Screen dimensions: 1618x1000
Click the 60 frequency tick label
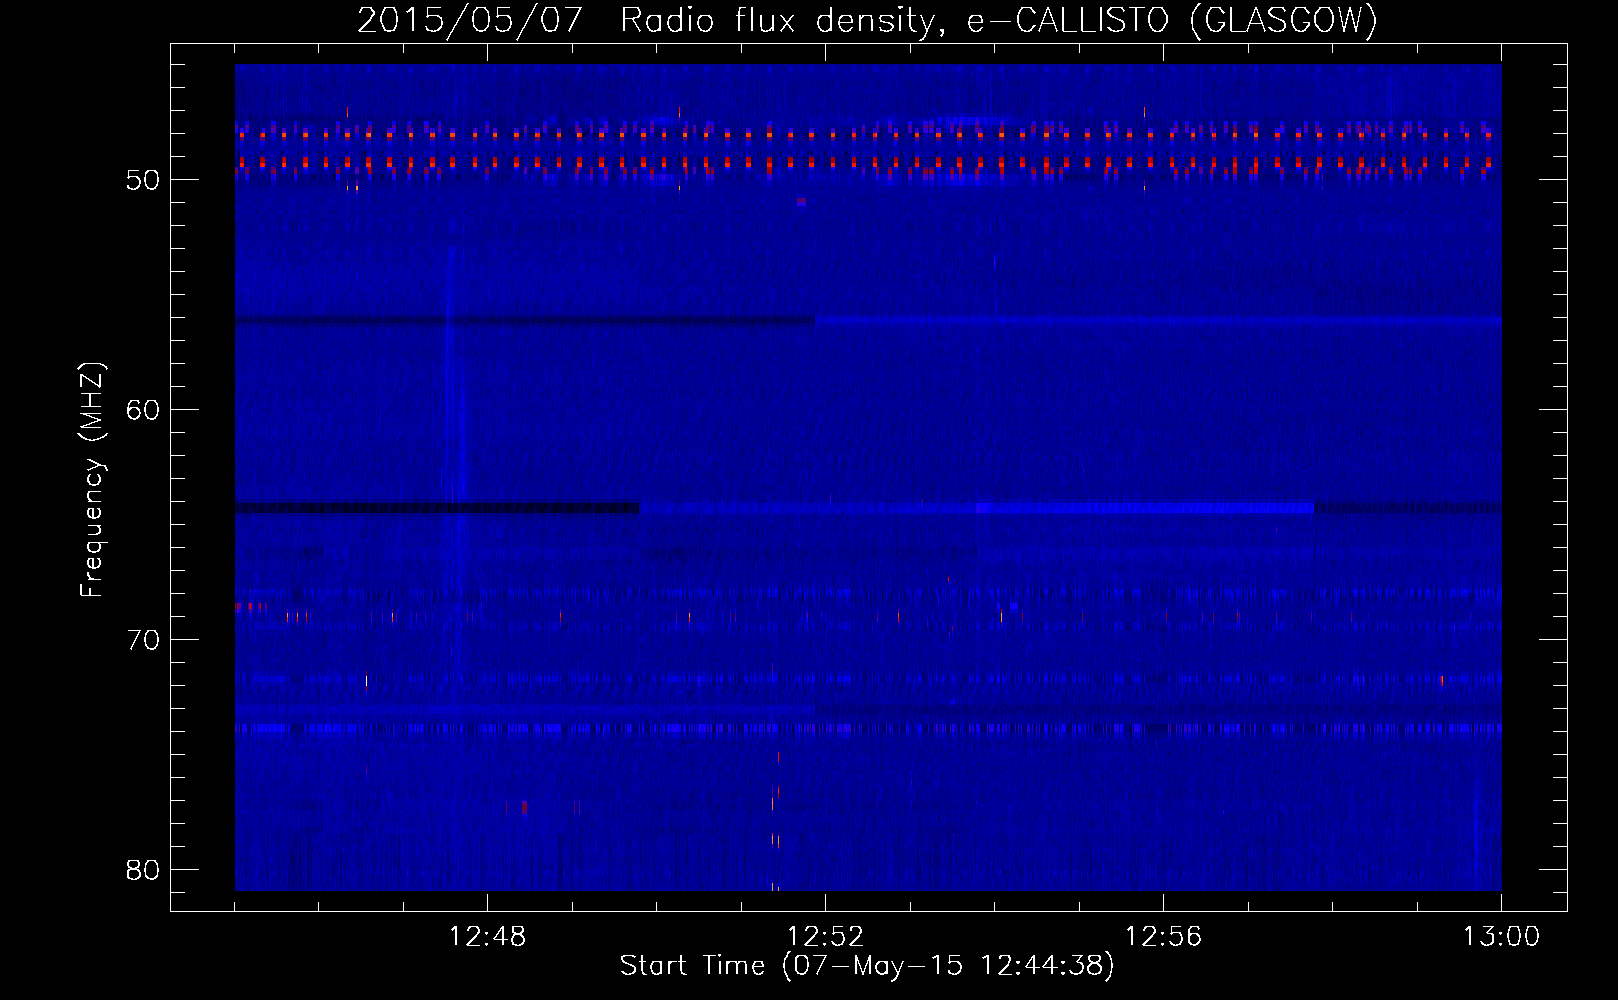click(143, 410)
